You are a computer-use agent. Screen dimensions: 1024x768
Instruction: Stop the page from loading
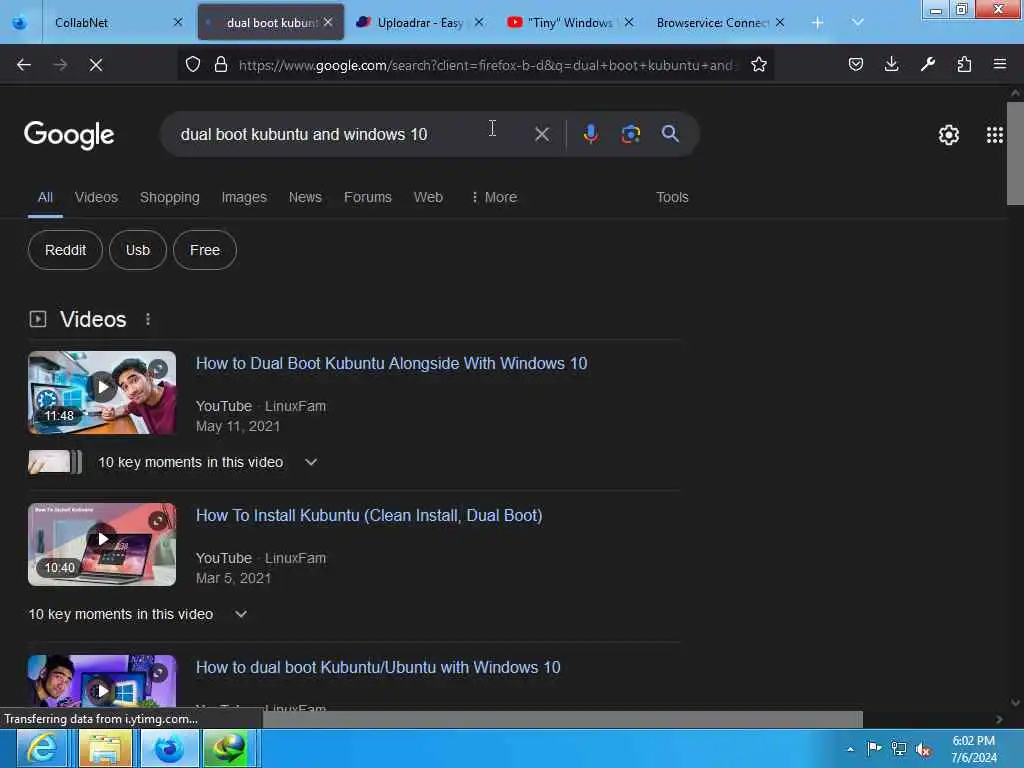pos(96,65)
